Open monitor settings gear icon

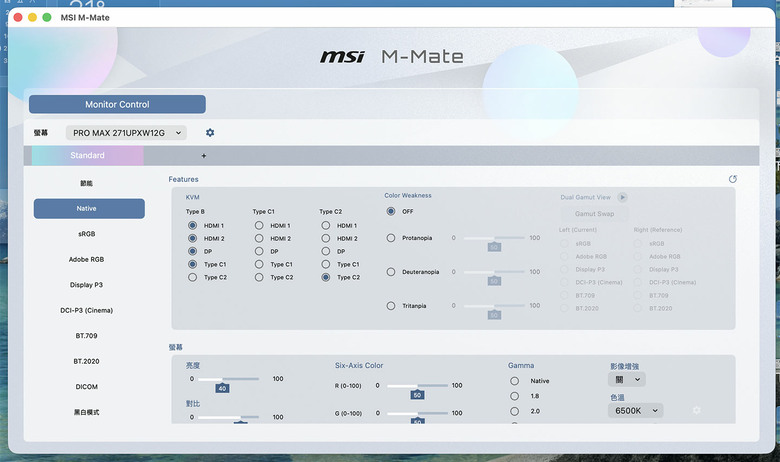tap(210, 133)
